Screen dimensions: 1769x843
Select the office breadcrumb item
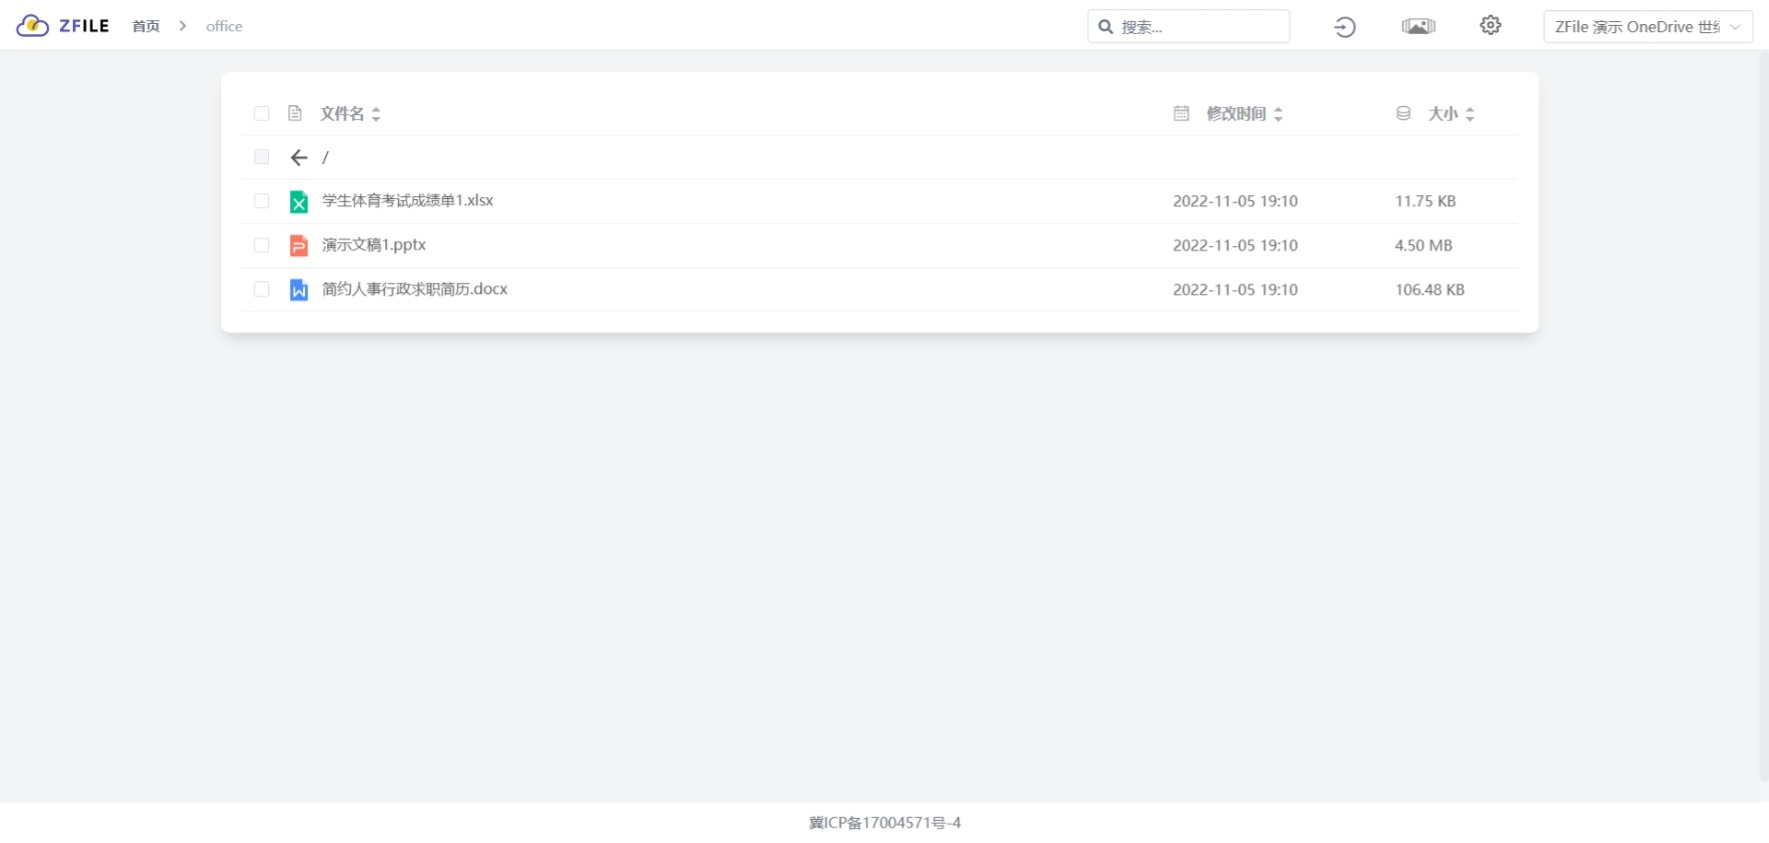224,26
